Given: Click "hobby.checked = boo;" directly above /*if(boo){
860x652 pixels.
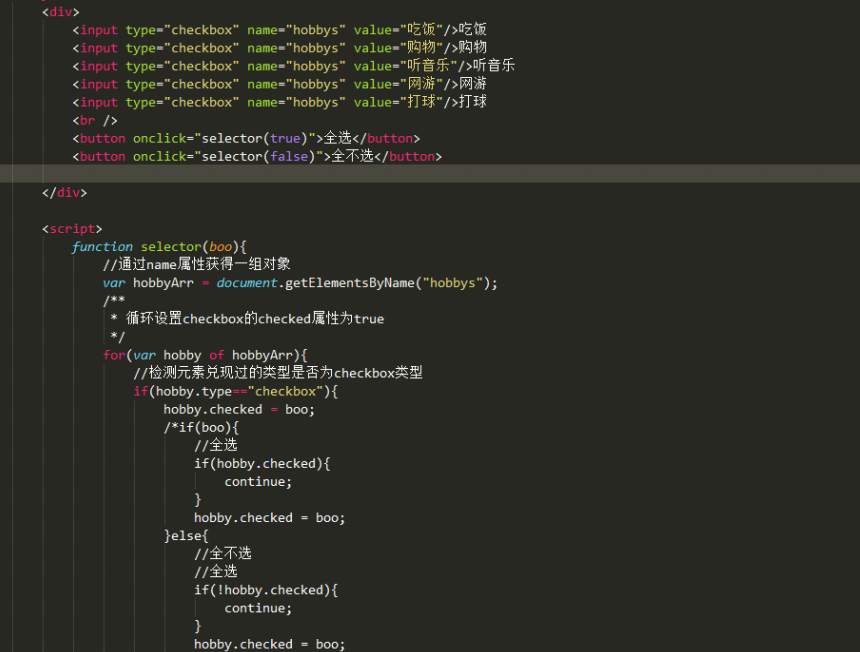Looking at the screenshot, I should pos(239,410).
